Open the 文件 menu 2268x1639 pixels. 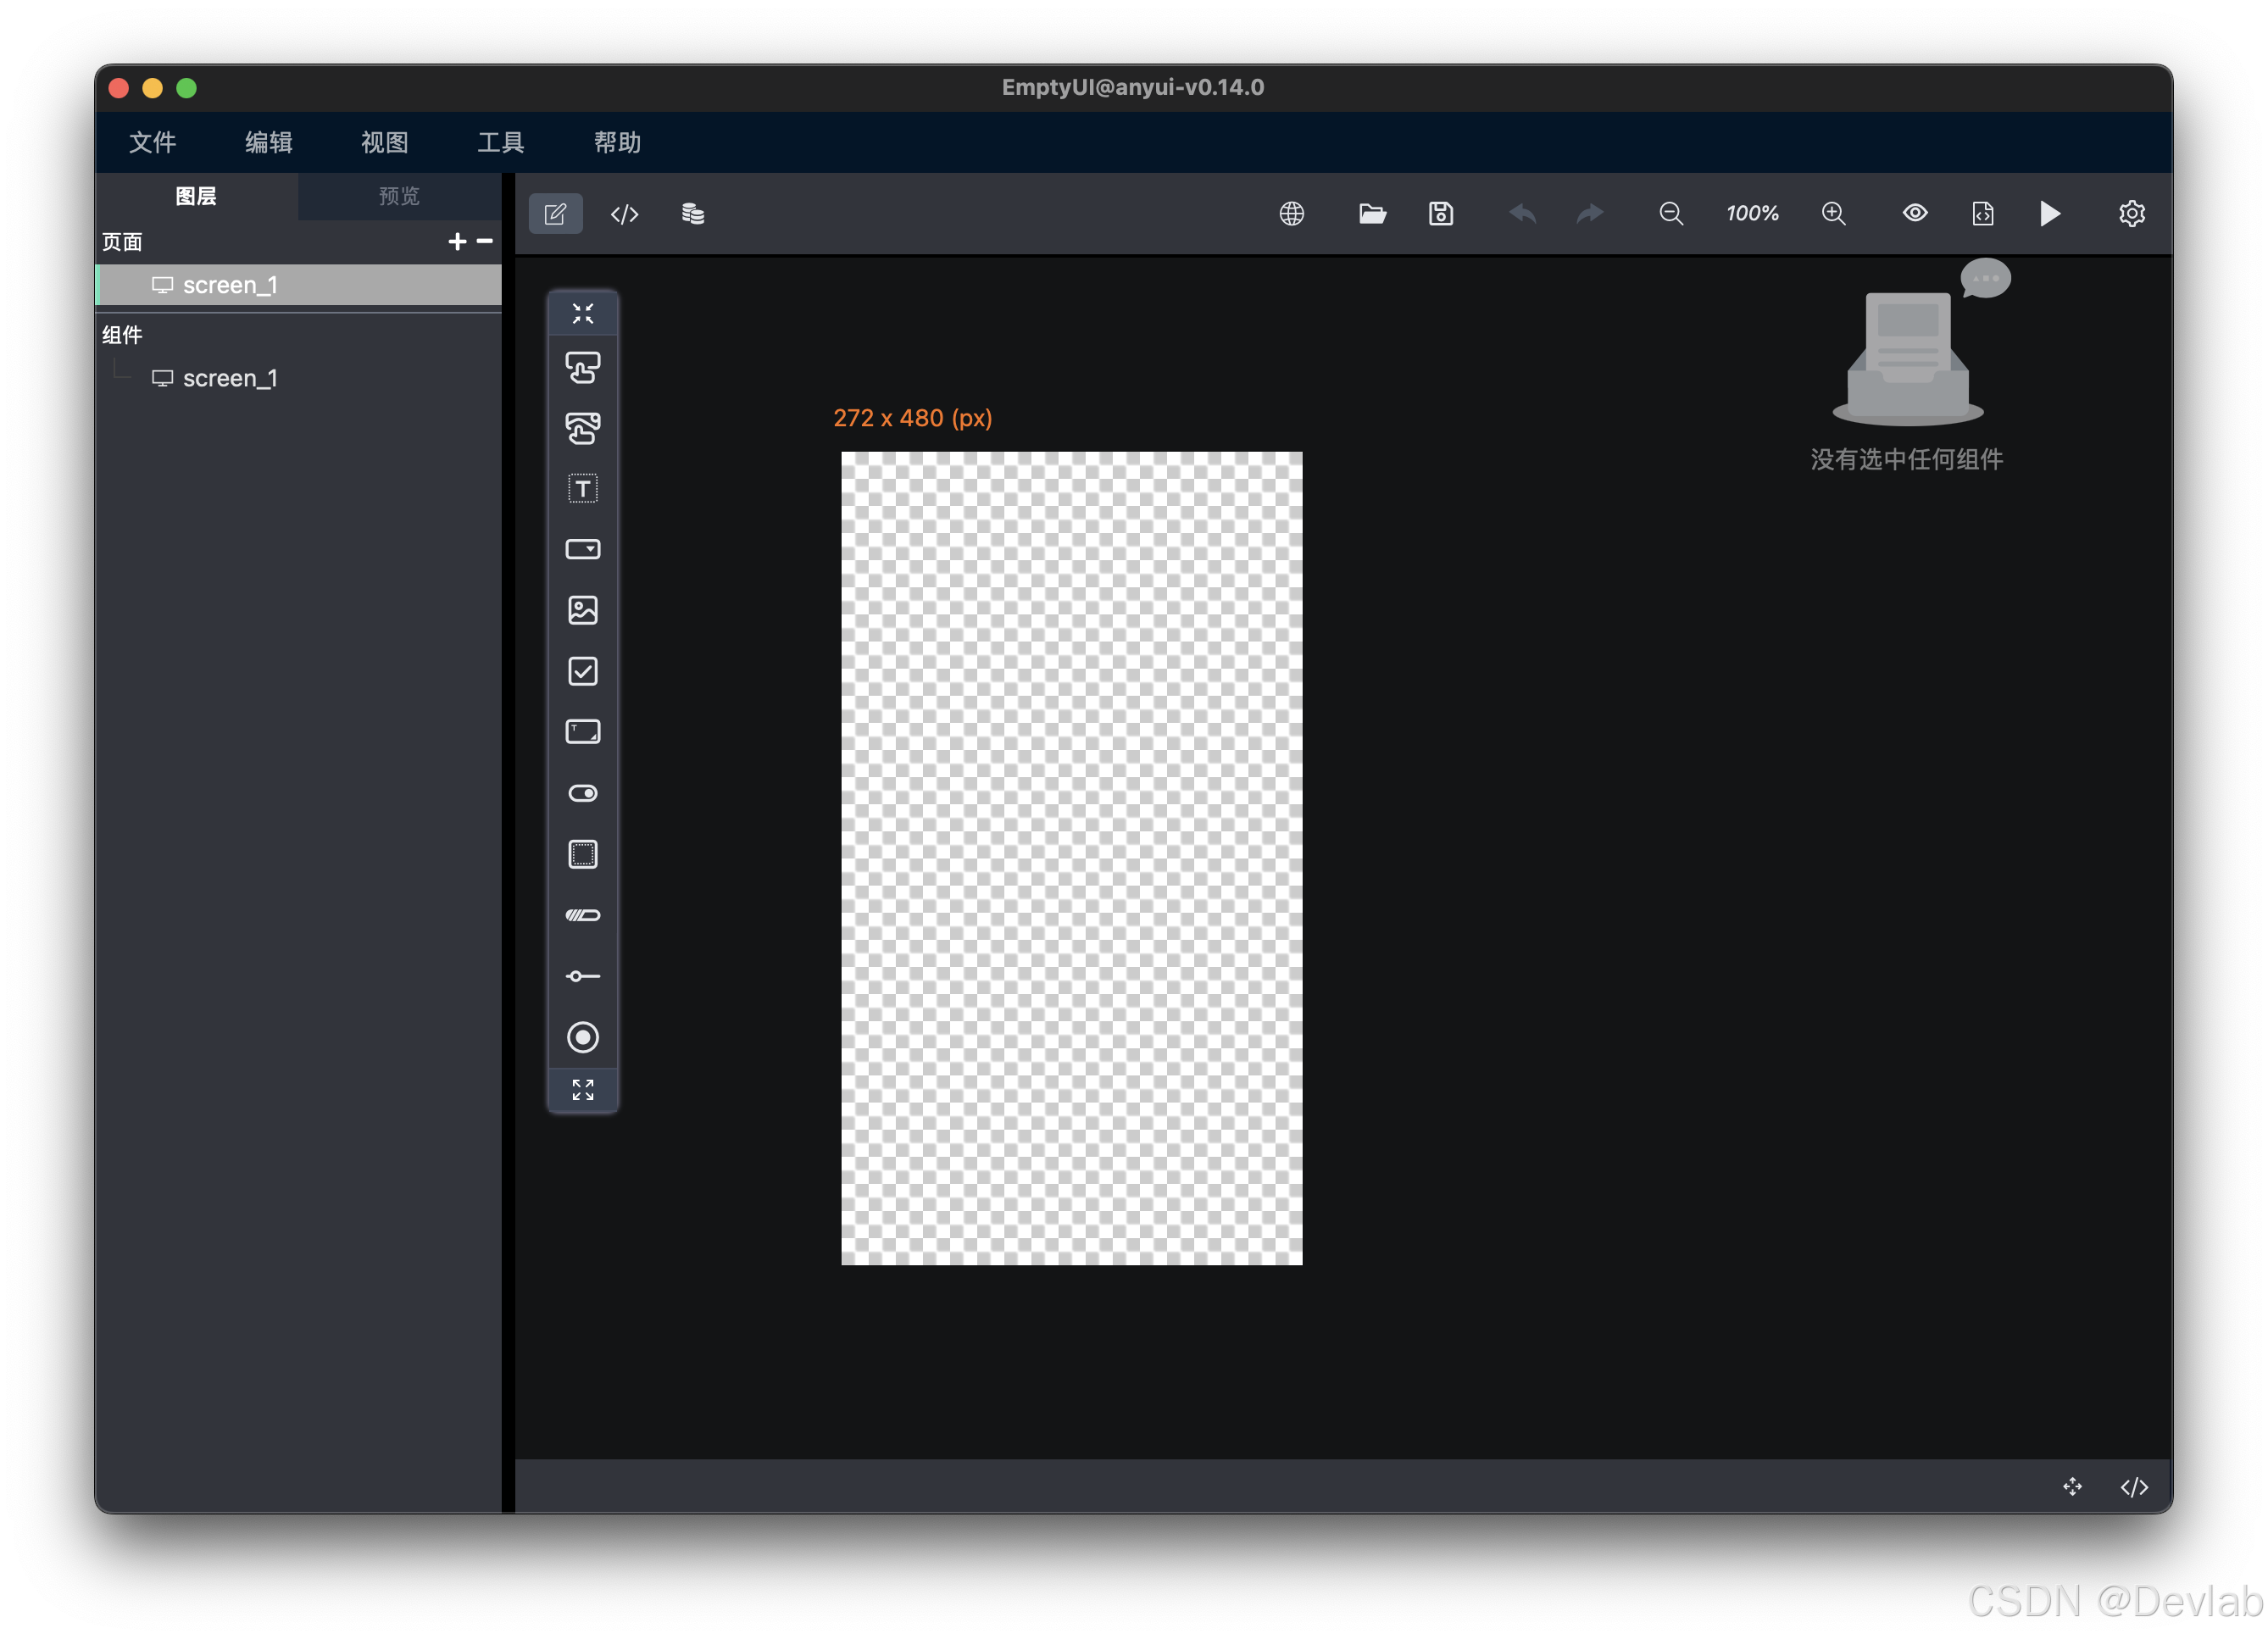(x=152, y=143)
